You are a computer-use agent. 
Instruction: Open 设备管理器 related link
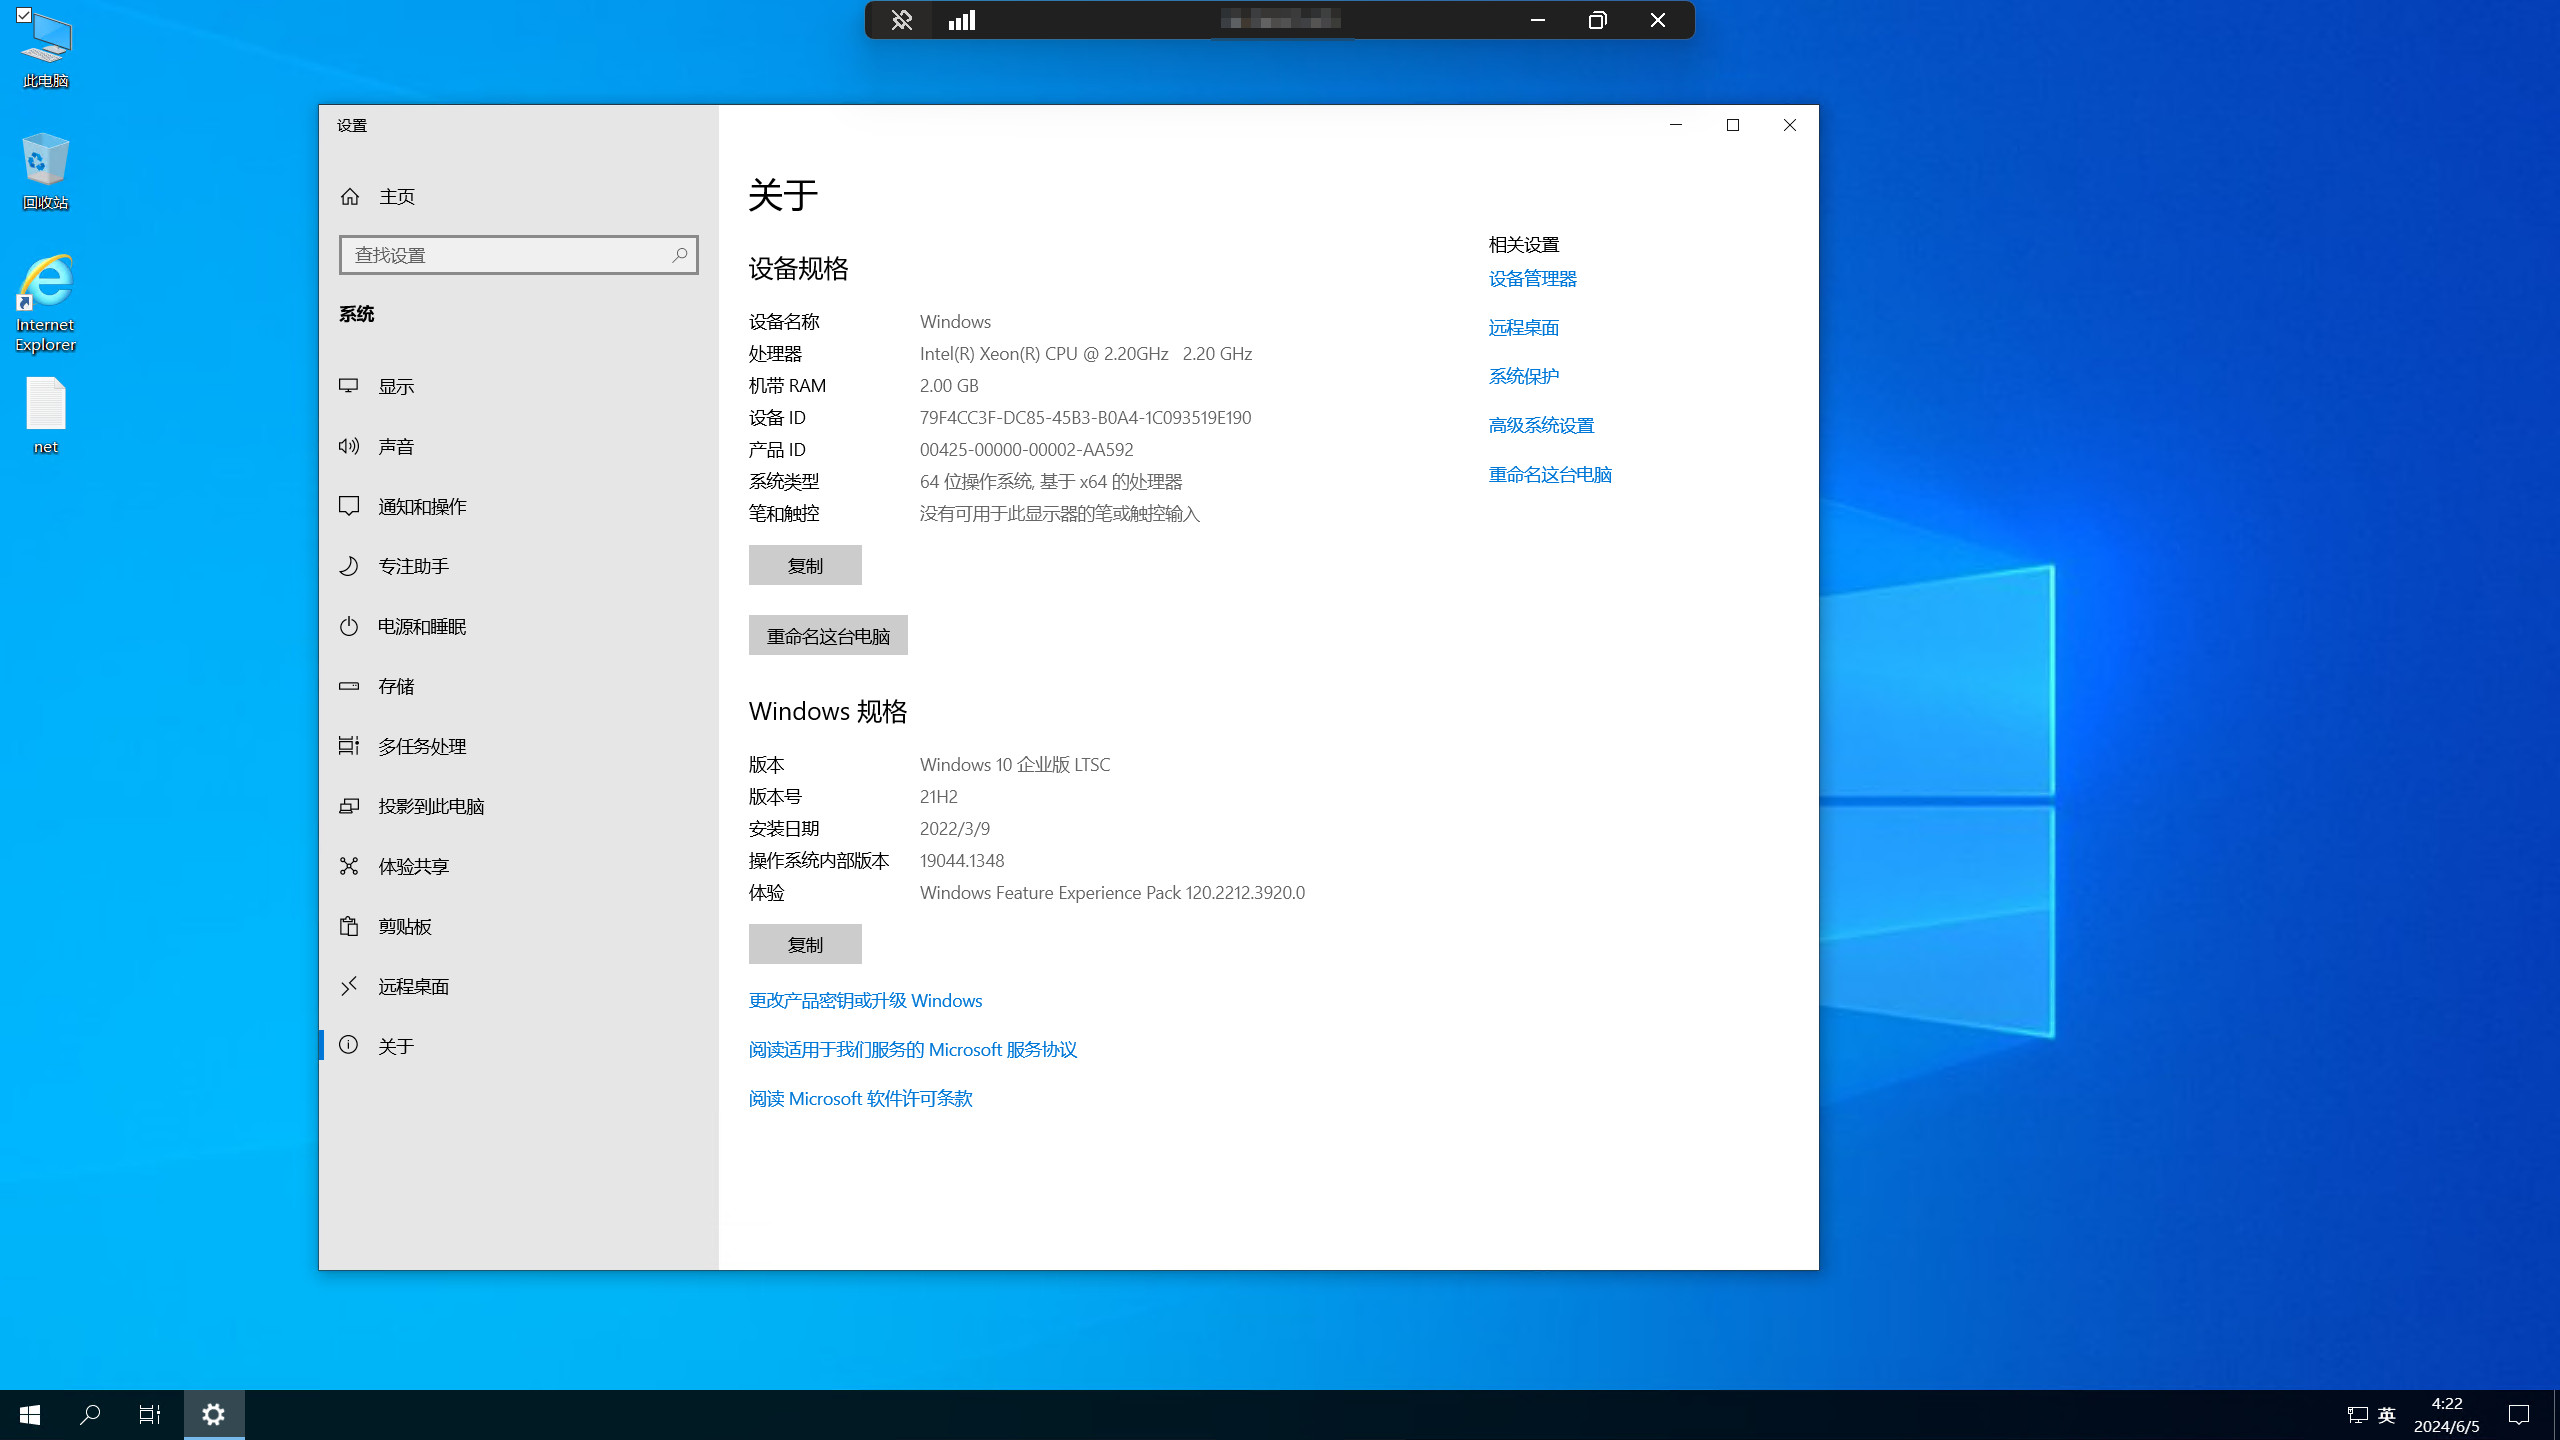tap(1532, 279)
